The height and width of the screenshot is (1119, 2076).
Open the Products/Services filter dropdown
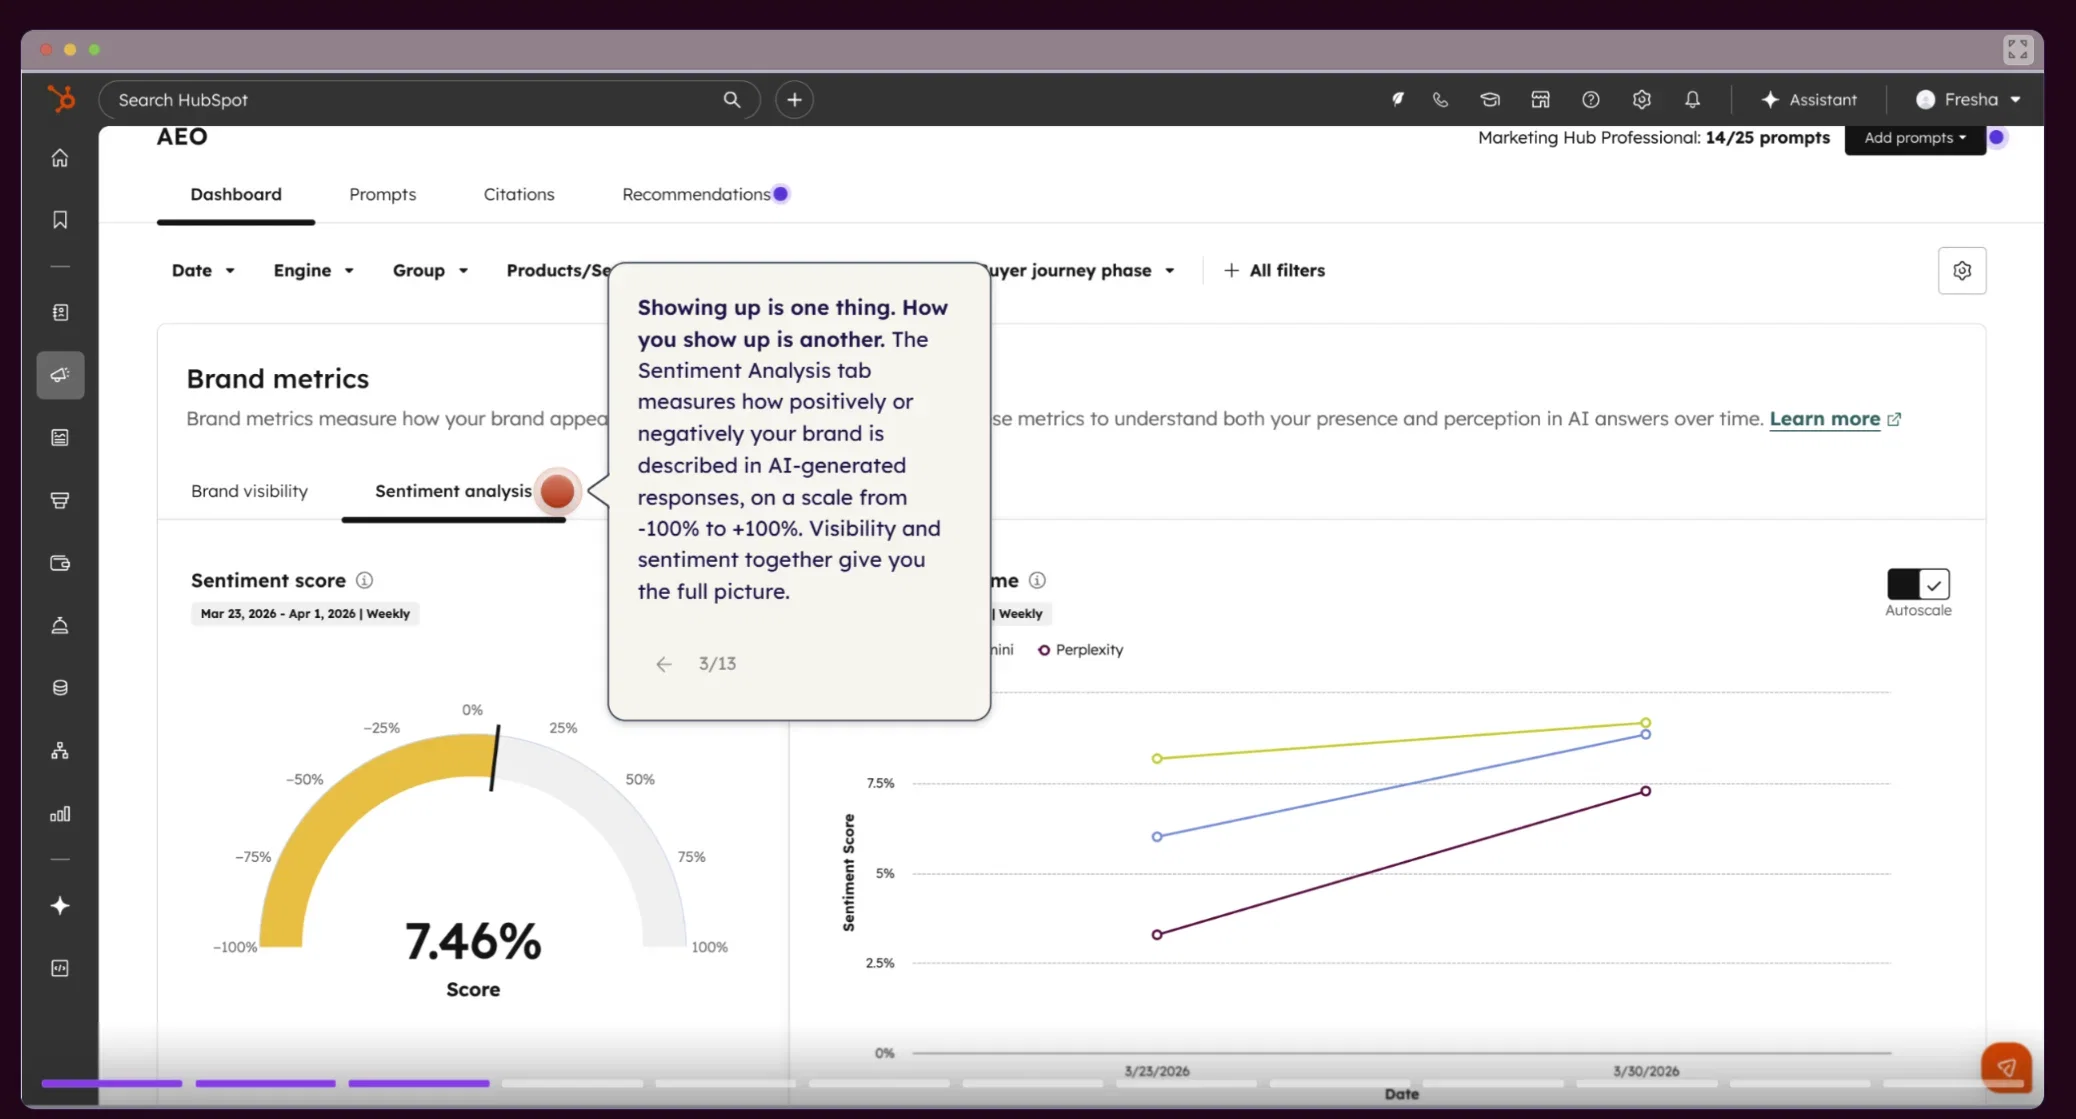557,270
